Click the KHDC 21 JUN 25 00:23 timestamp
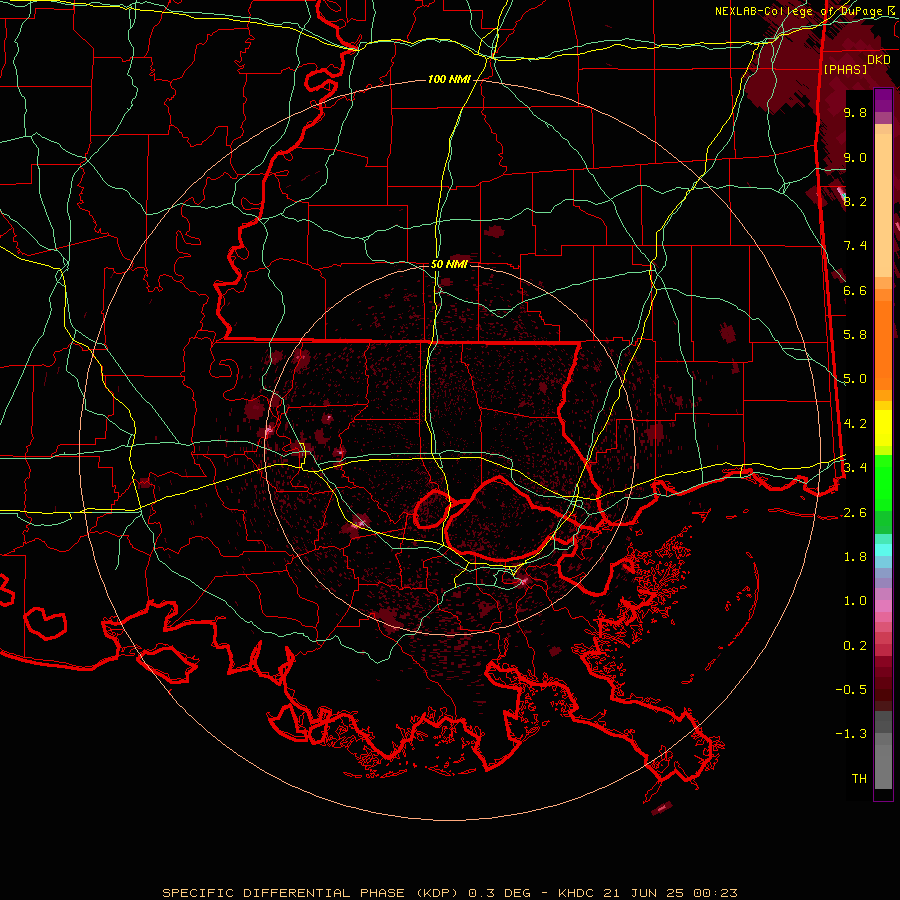This screenshot has width=900, height=900. [x=647, y=893]
